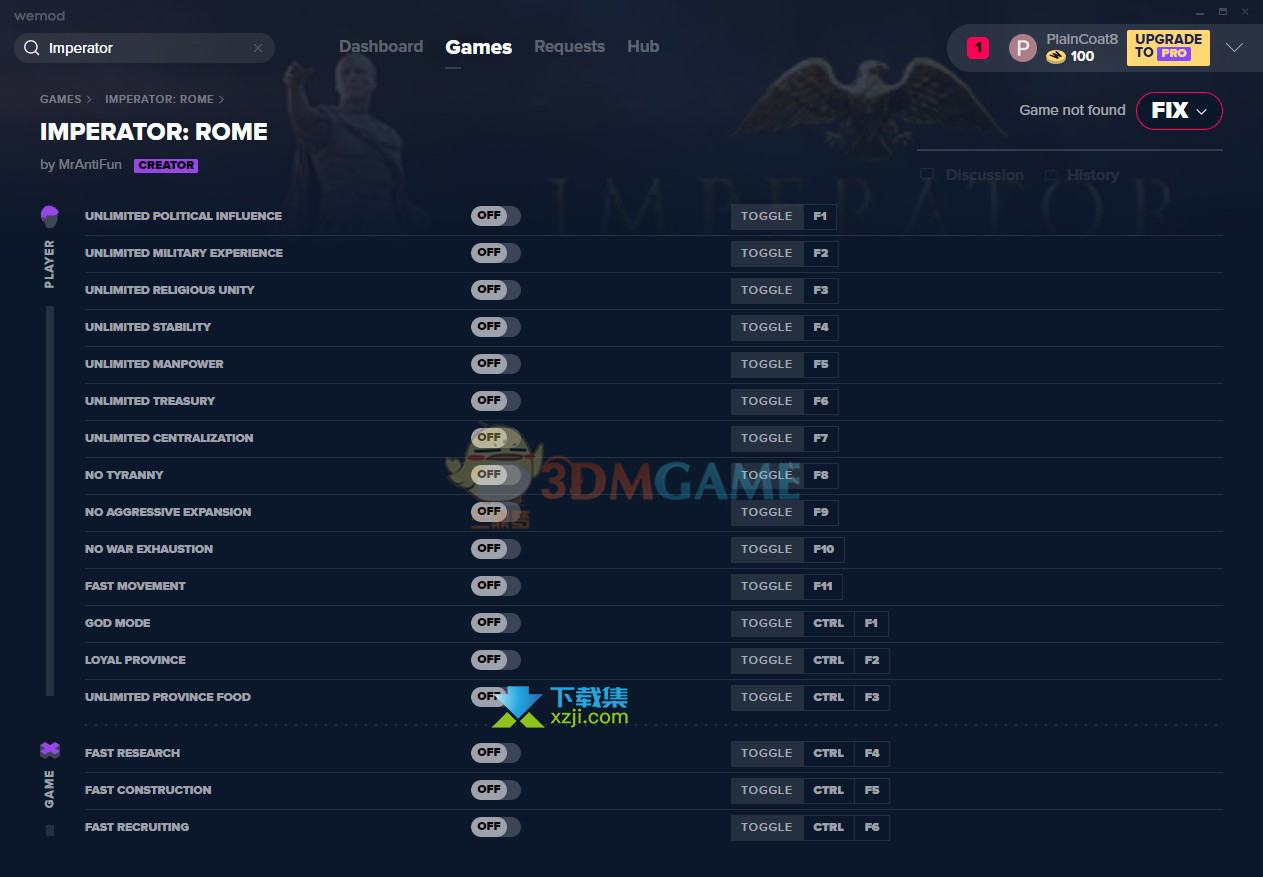This screenshot has height=877, width=1263.
Task: Click the Unlimited Province Food label
Action: pyautogui.click(x=168, y=697)
